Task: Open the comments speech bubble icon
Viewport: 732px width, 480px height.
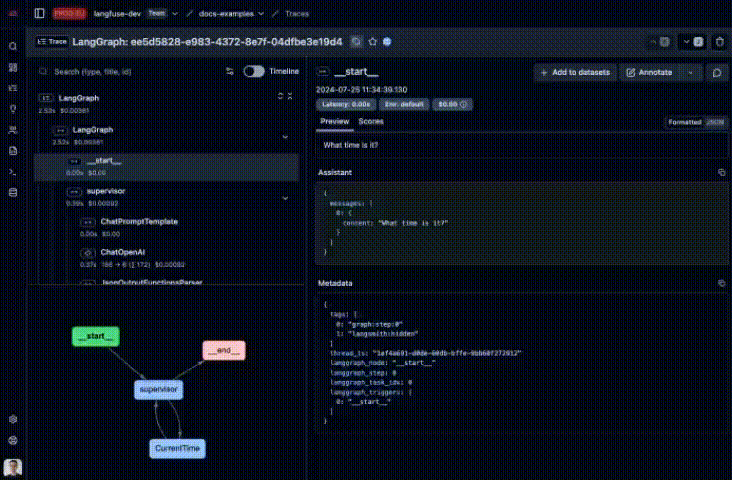Action: [x=717, y=73]
